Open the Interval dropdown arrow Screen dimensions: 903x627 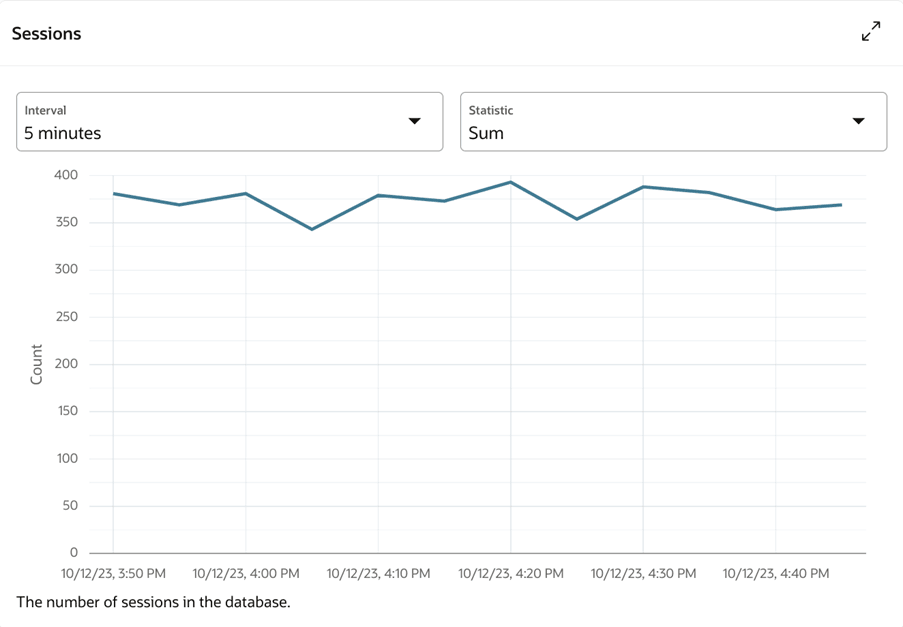coord(415,121)
